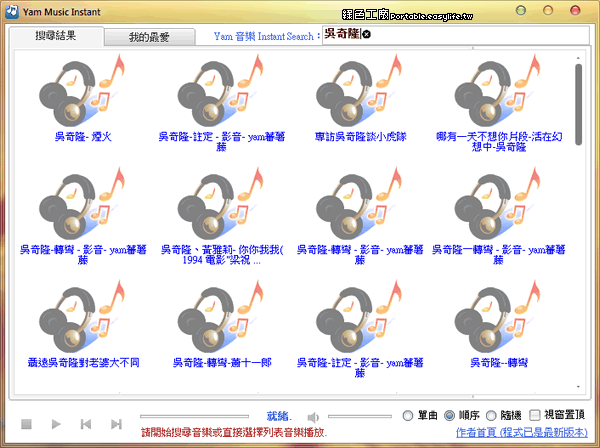This screenshot has height=448, width=600.
Task: Click headphone icon above 吳奇隆一轉彎 - 影音
Action: (498, 204)
